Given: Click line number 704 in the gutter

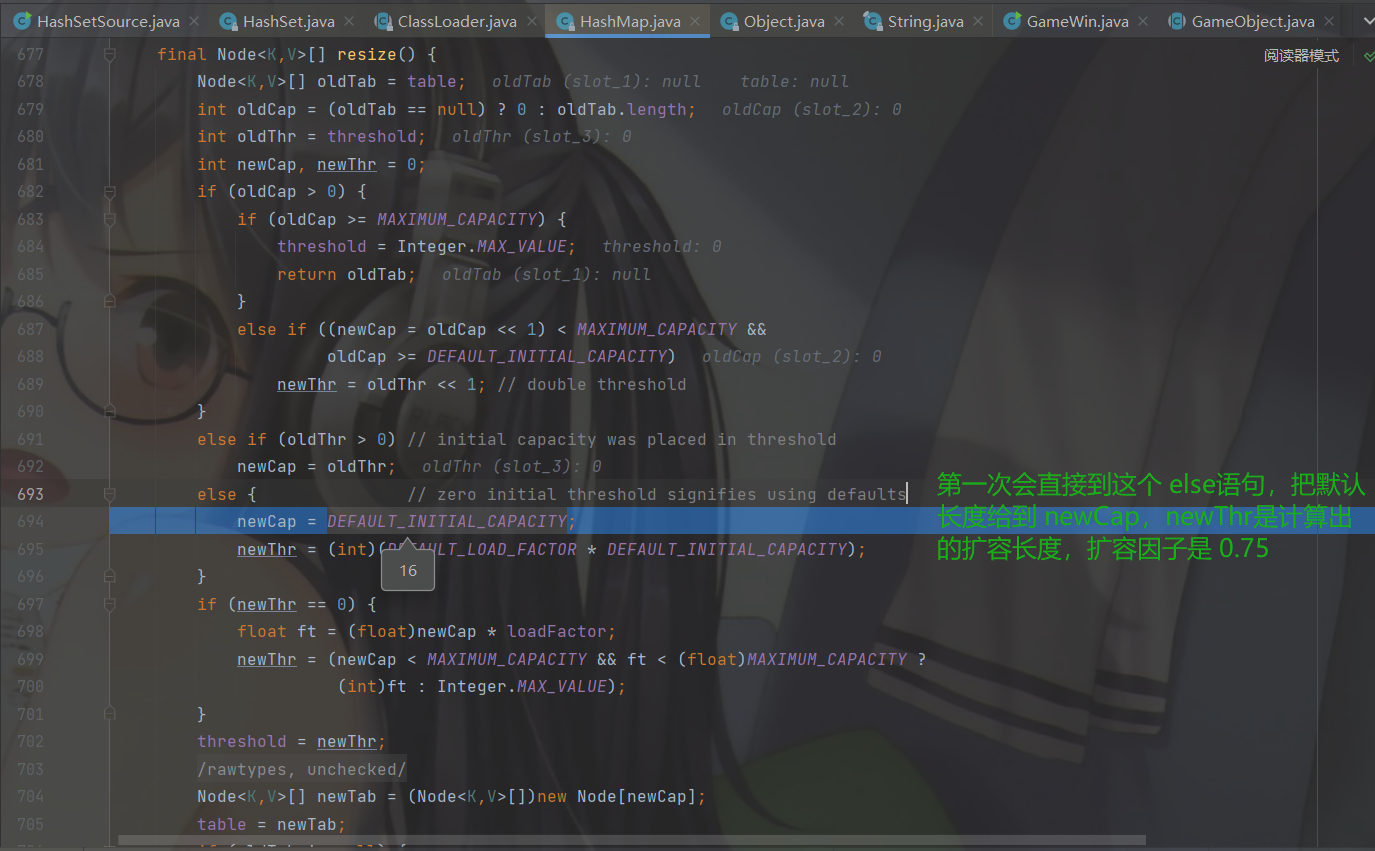Looking at the screenshot, I should 31,796.
